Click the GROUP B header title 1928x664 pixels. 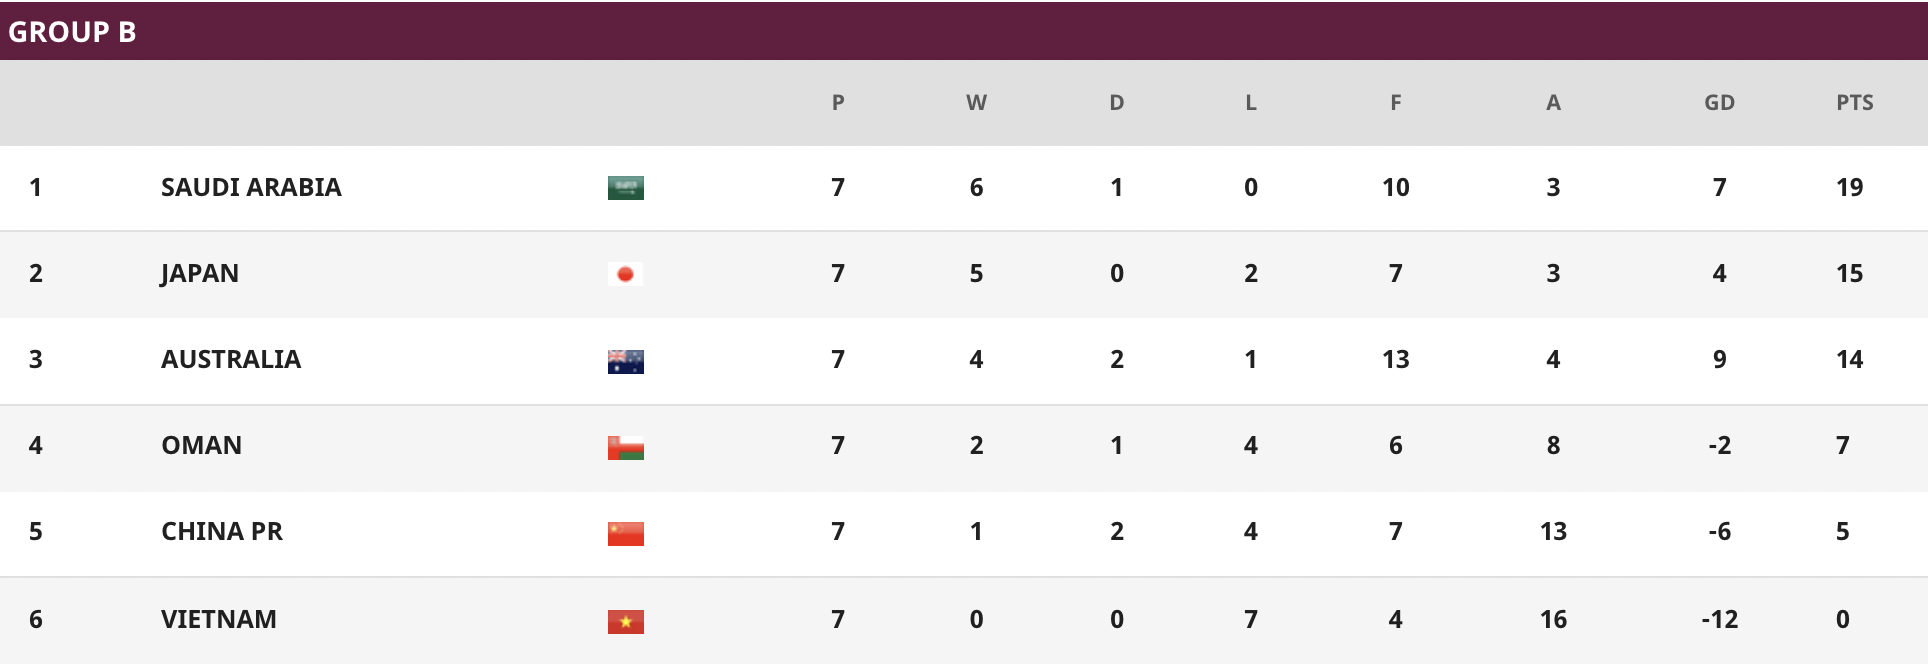click(x=72, y=32)
